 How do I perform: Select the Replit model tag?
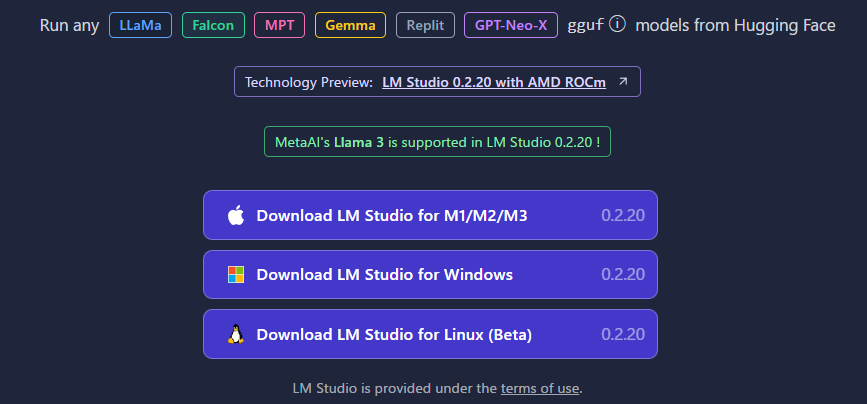(426, 25)
